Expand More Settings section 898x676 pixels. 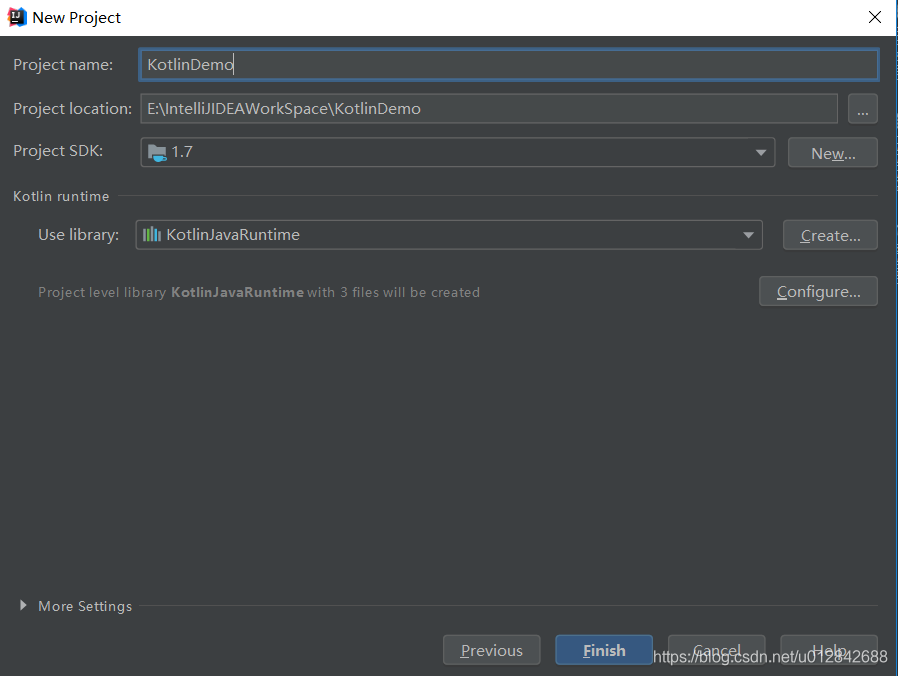(x=23, y=605)
